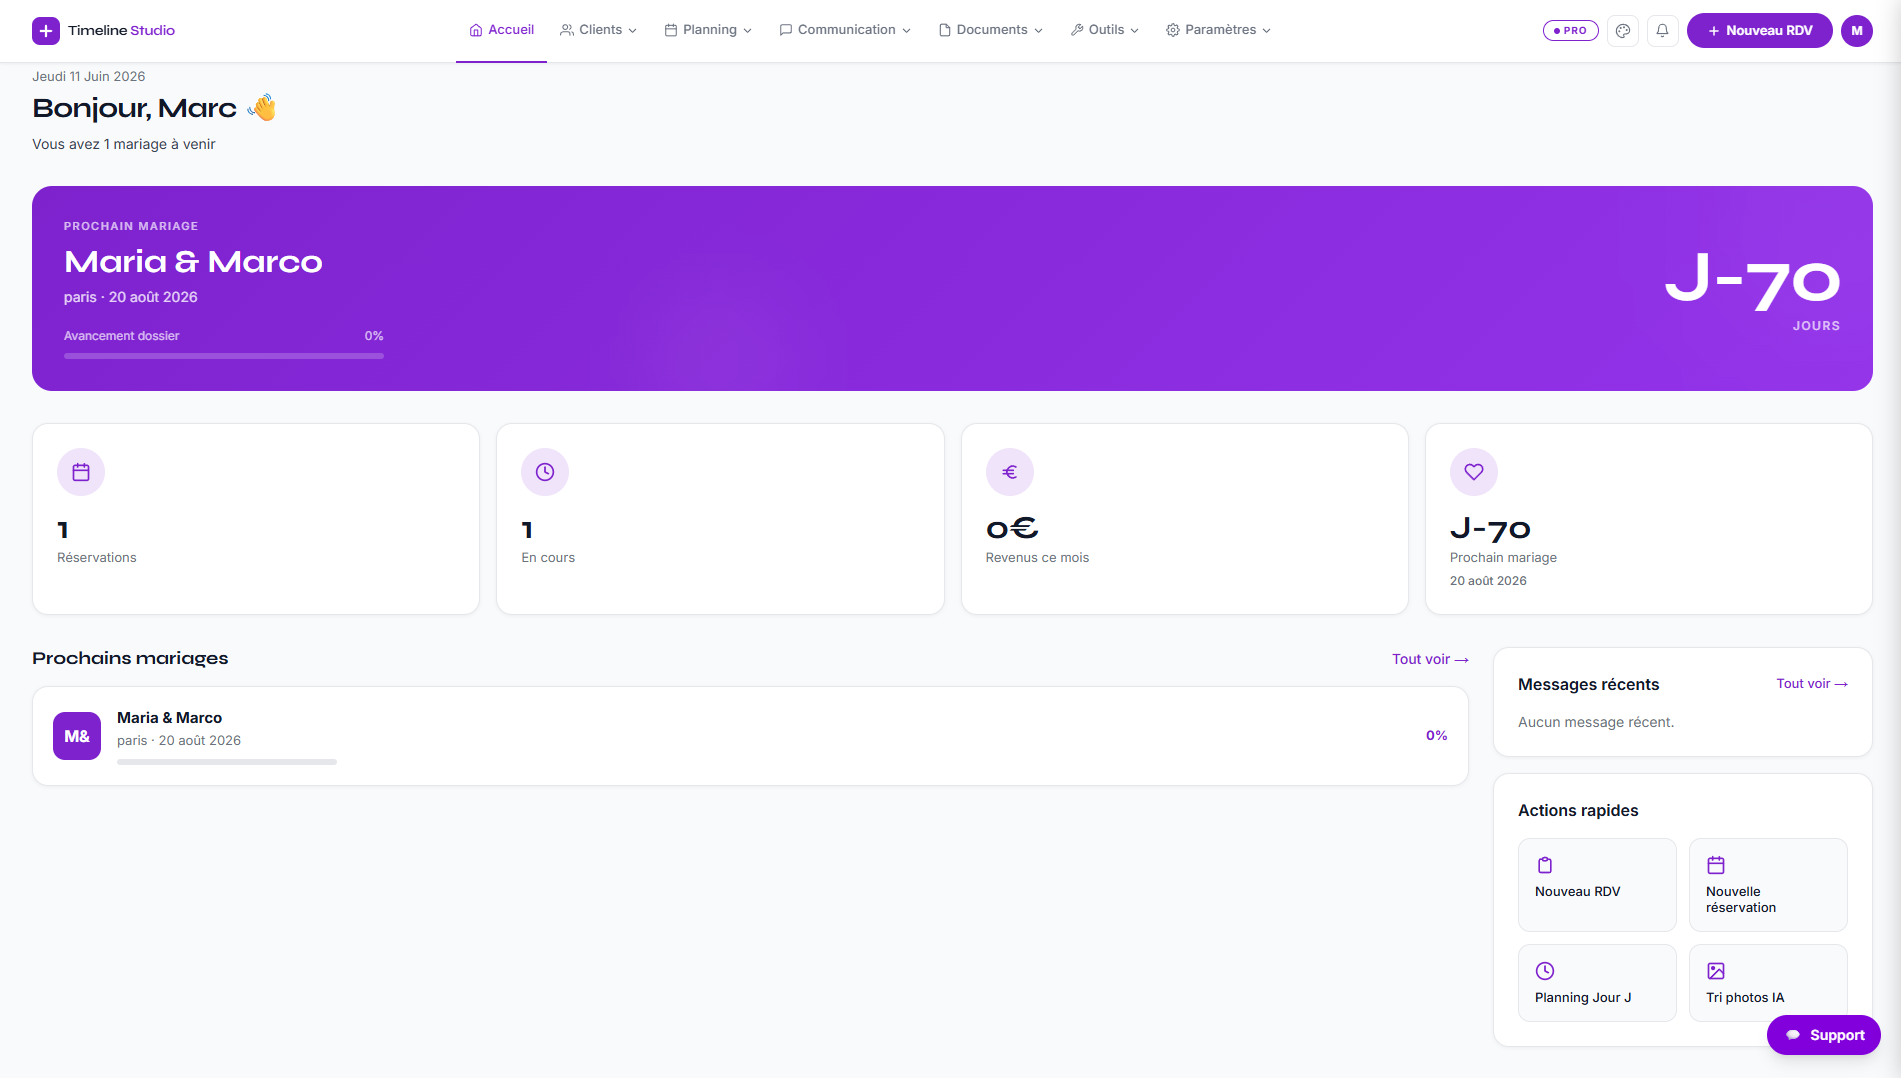The height and width of the screenshot is (1078, 1901).
Task: Click the '20 août 2026' text in stat card
Action: tap(1488, 581)
